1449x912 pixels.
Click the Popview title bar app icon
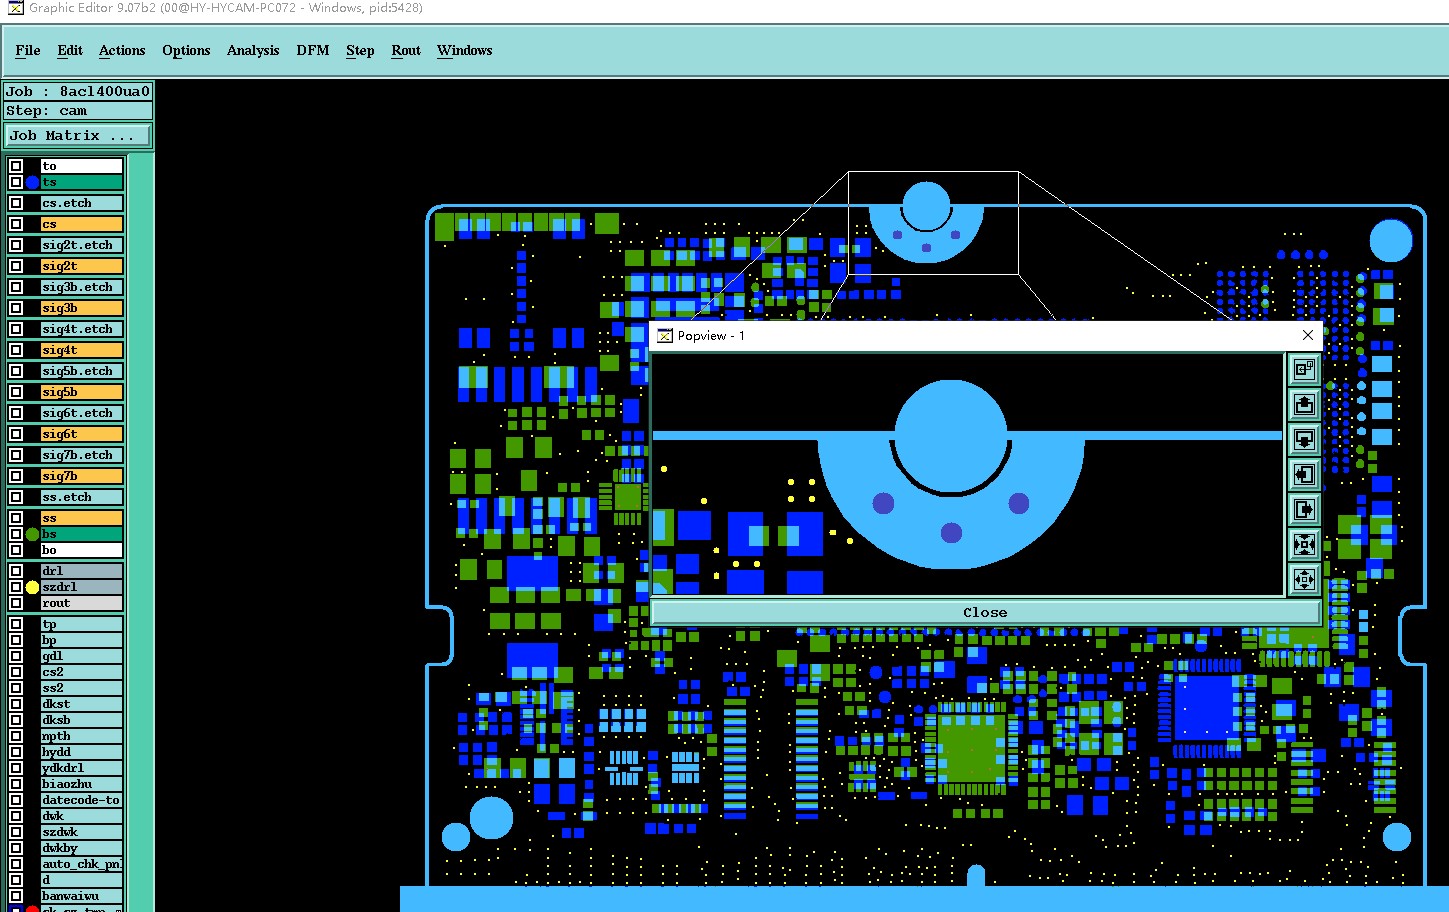coord(665,336)
